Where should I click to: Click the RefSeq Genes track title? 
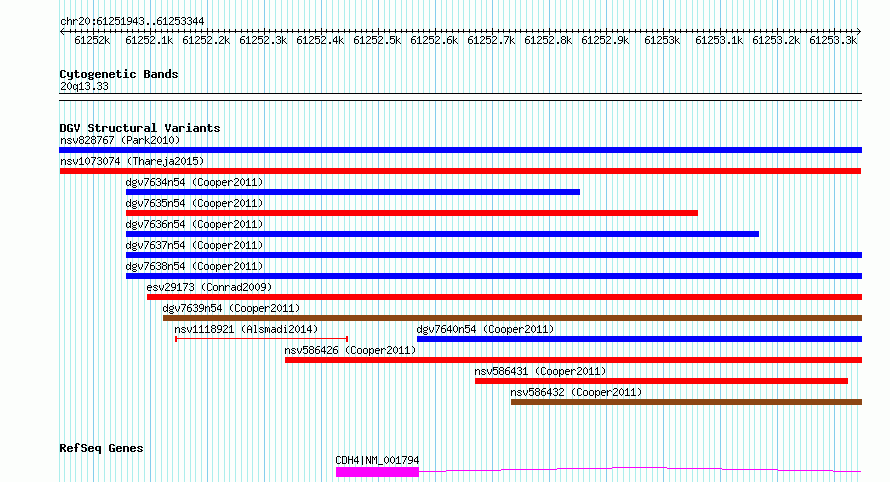pyautogui.click(x=101, y=449)
